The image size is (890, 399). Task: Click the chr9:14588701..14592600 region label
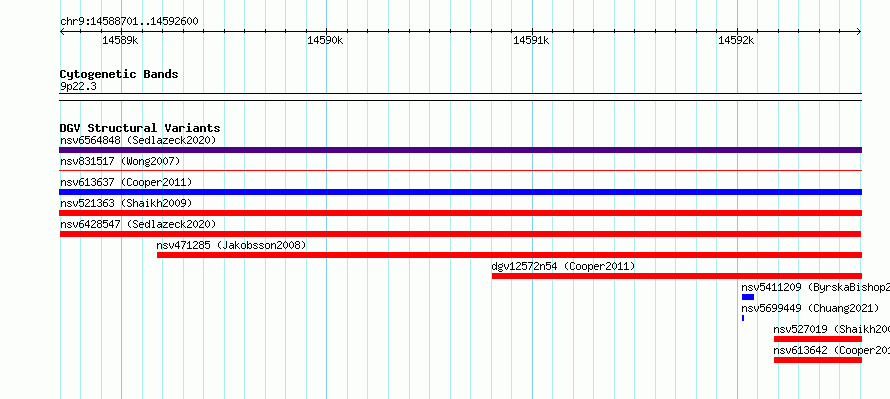pos(129,21)
